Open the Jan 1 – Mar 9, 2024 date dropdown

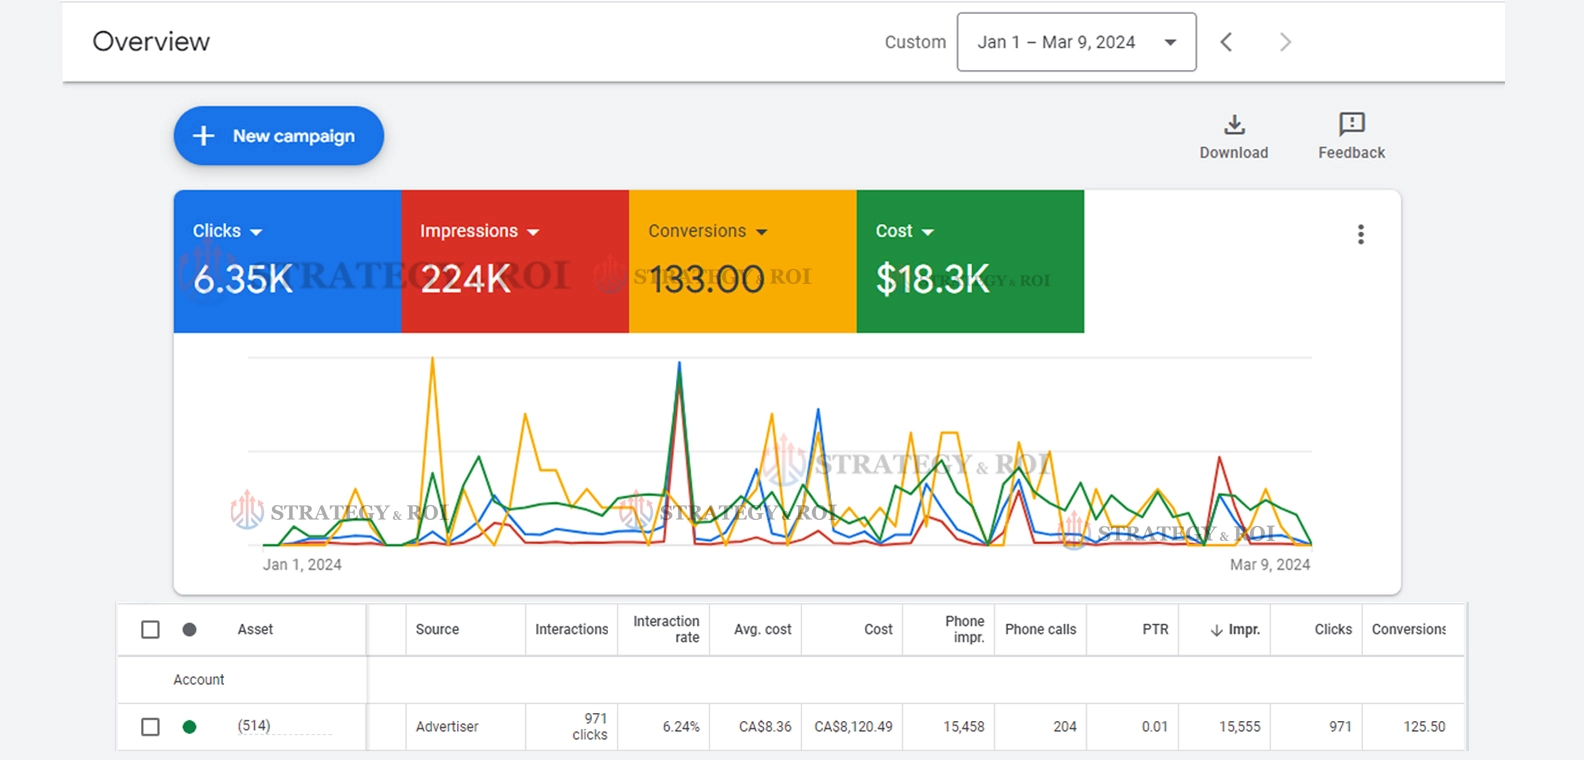(x=1076, y=42)
